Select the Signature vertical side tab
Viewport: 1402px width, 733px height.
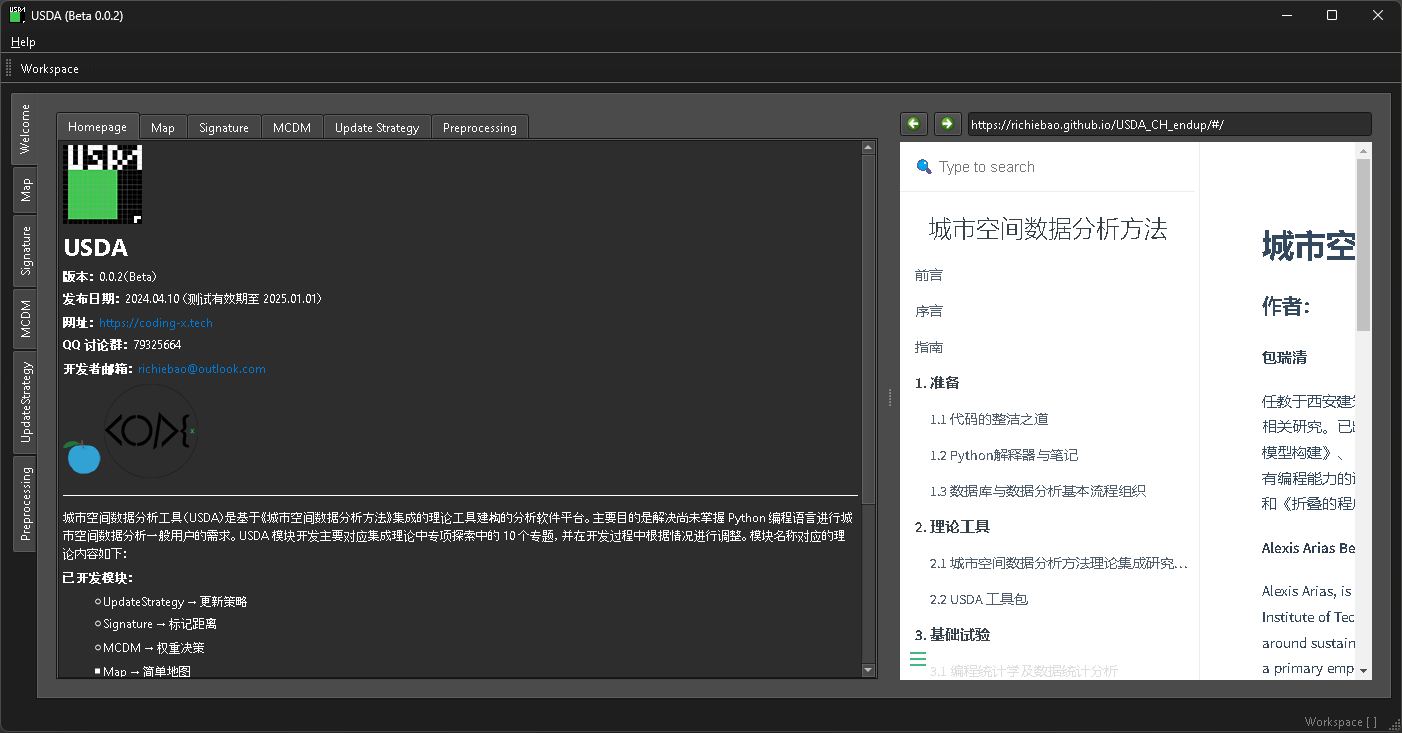tap(25, 251)
